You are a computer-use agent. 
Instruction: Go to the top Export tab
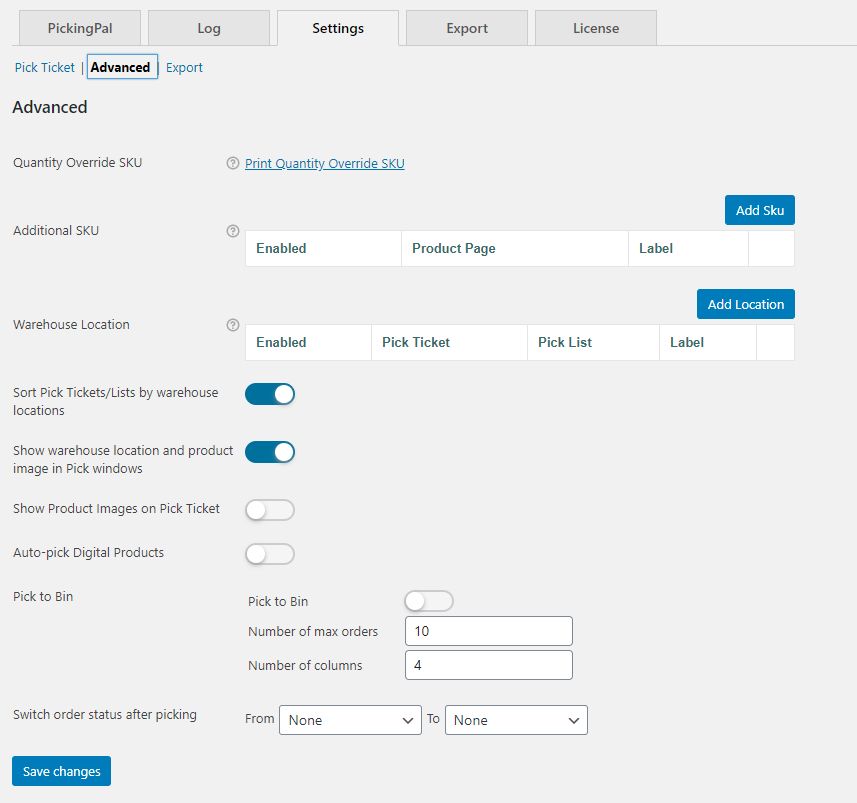467,28
